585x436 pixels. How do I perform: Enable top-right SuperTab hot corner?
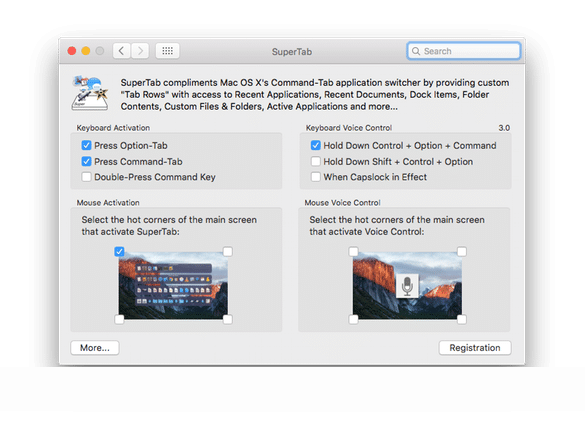228,251
